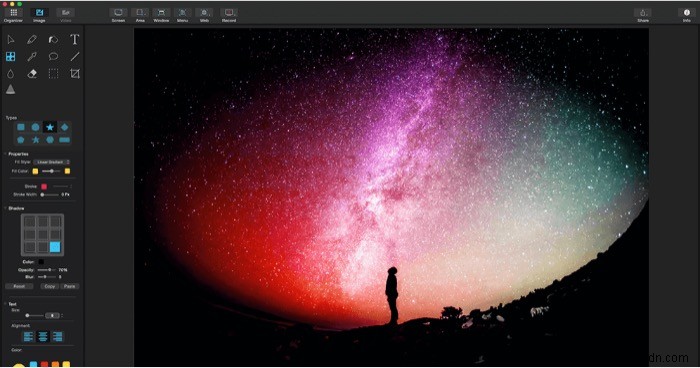Switch to the Video tab

(x=65, y=15)
